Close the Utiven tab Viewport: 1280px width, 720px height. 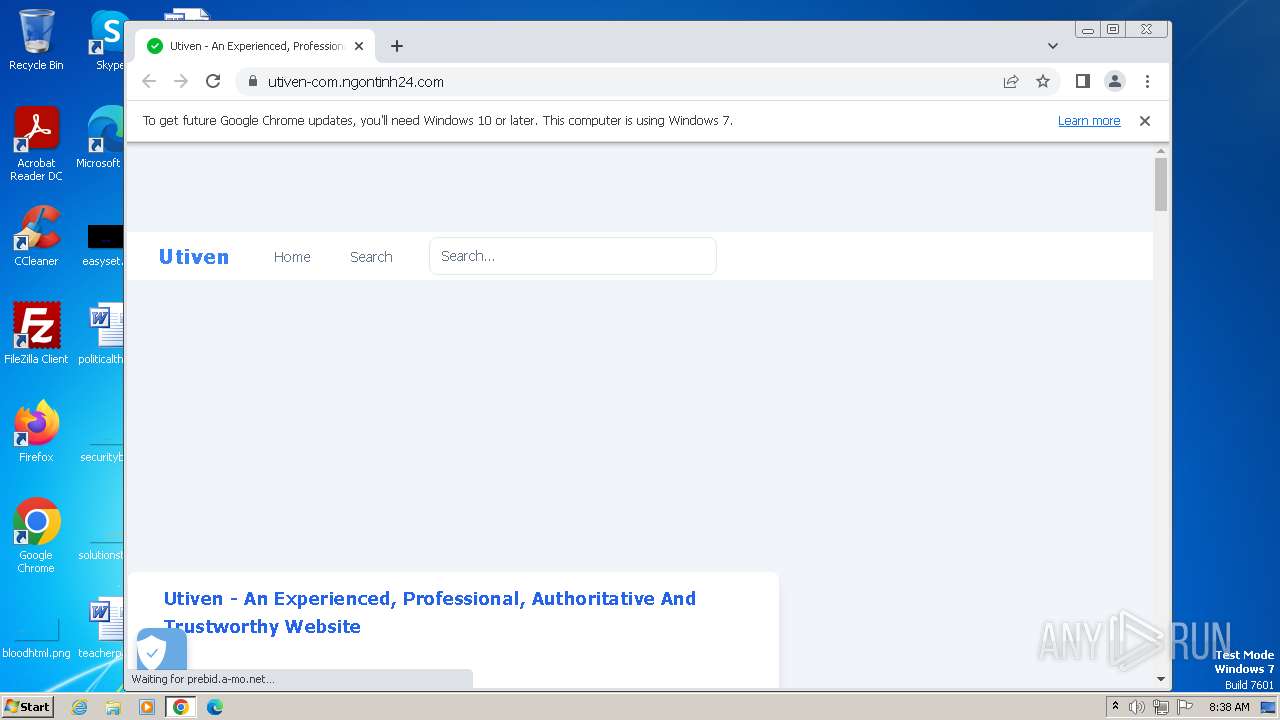(359, 46)
